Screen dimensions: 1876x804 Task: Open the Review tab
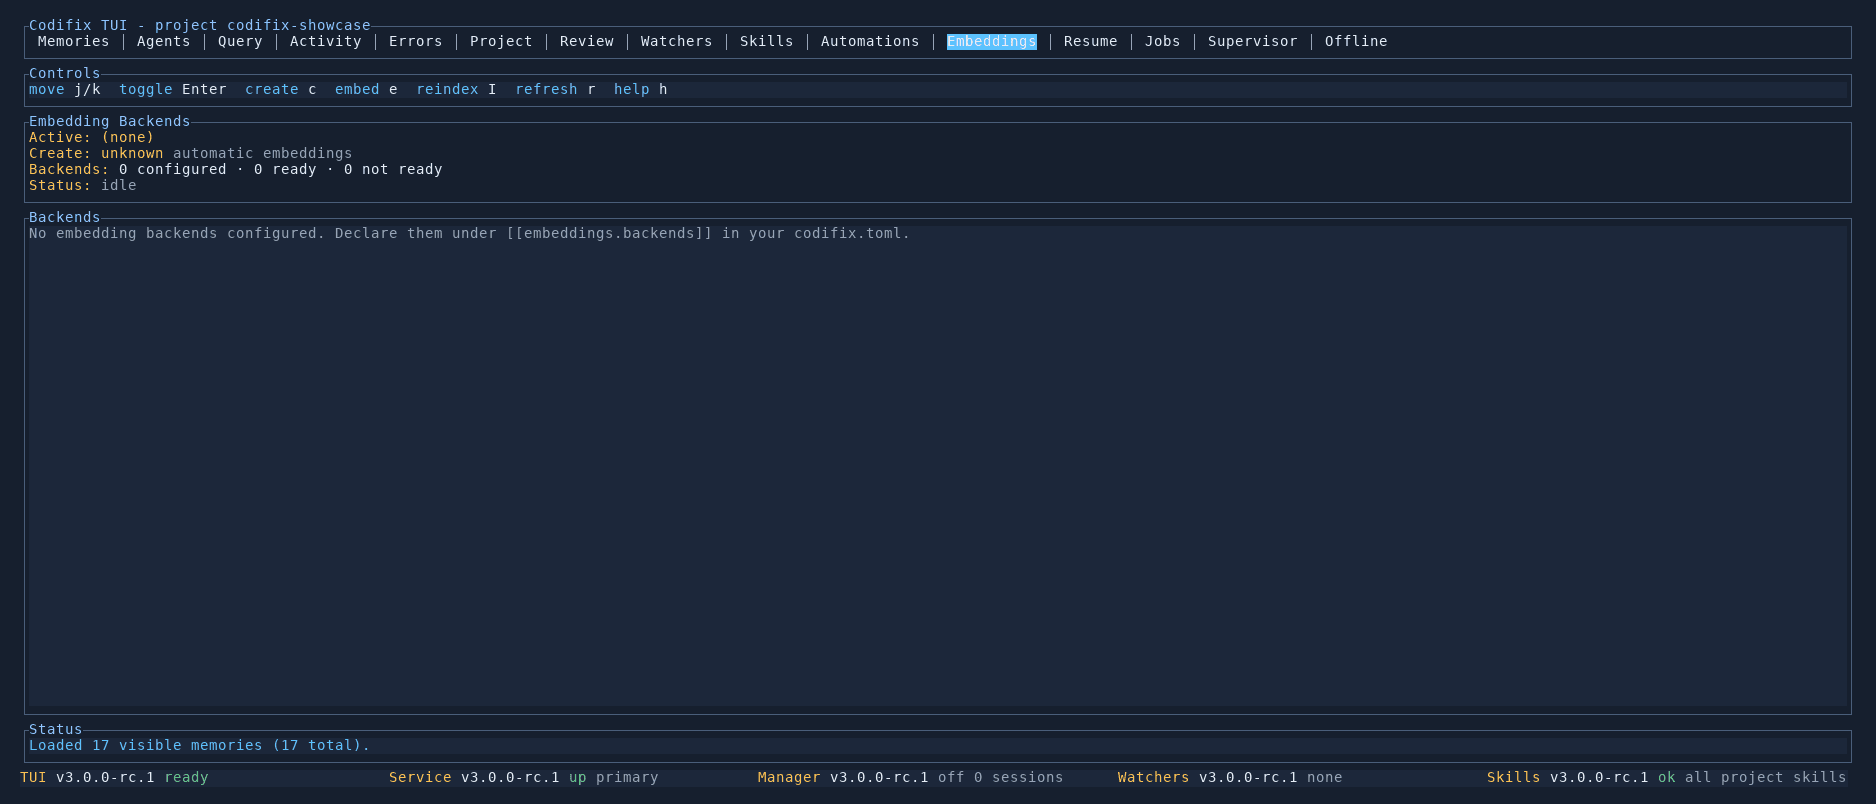click(586, 41)
